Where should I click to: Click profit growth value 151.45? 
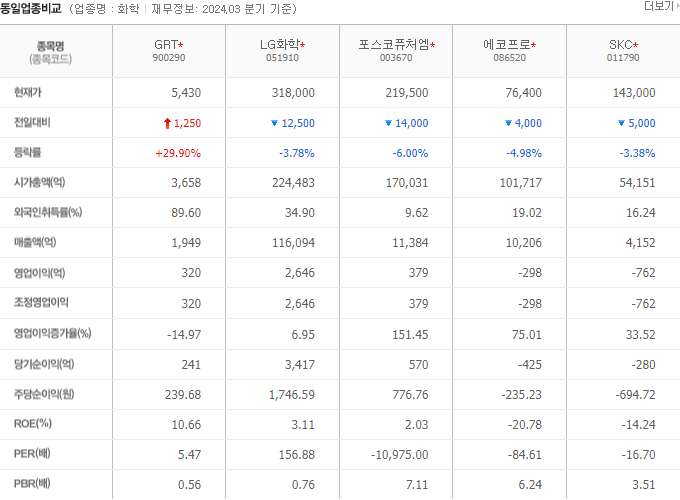(x=410, y=335)
